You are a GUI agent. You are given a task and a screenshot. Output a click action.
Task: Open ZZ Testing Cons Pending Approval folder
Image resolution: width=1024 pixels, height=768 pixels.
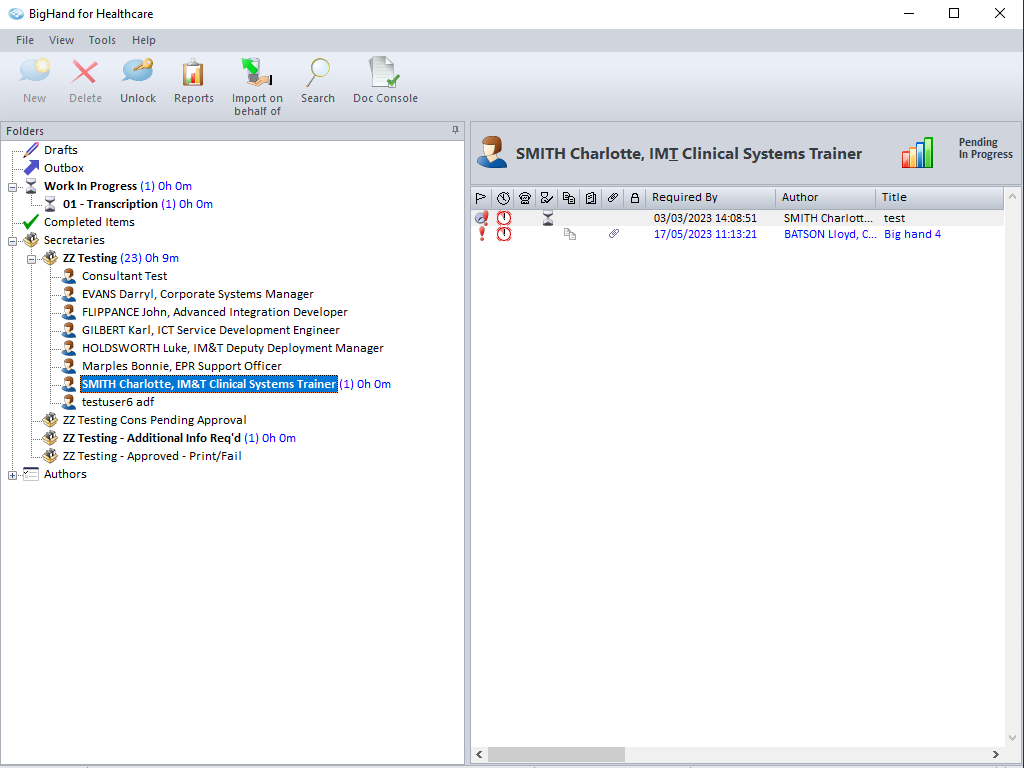click(155, 420)
